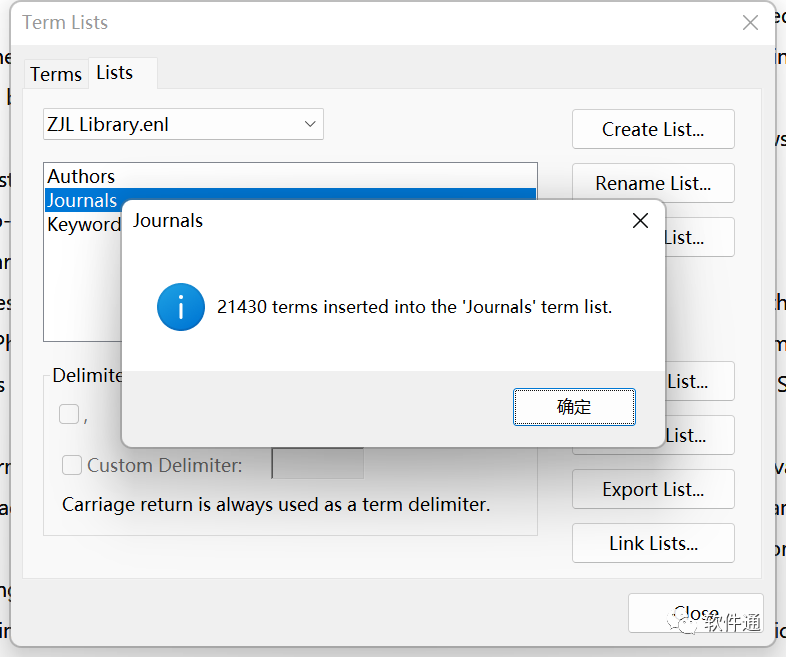The height and width of the screenshot is (657, 786).
Task: Enable the comma delimiter checkbox
Action: pyautogui.click(x=69, y=414)
